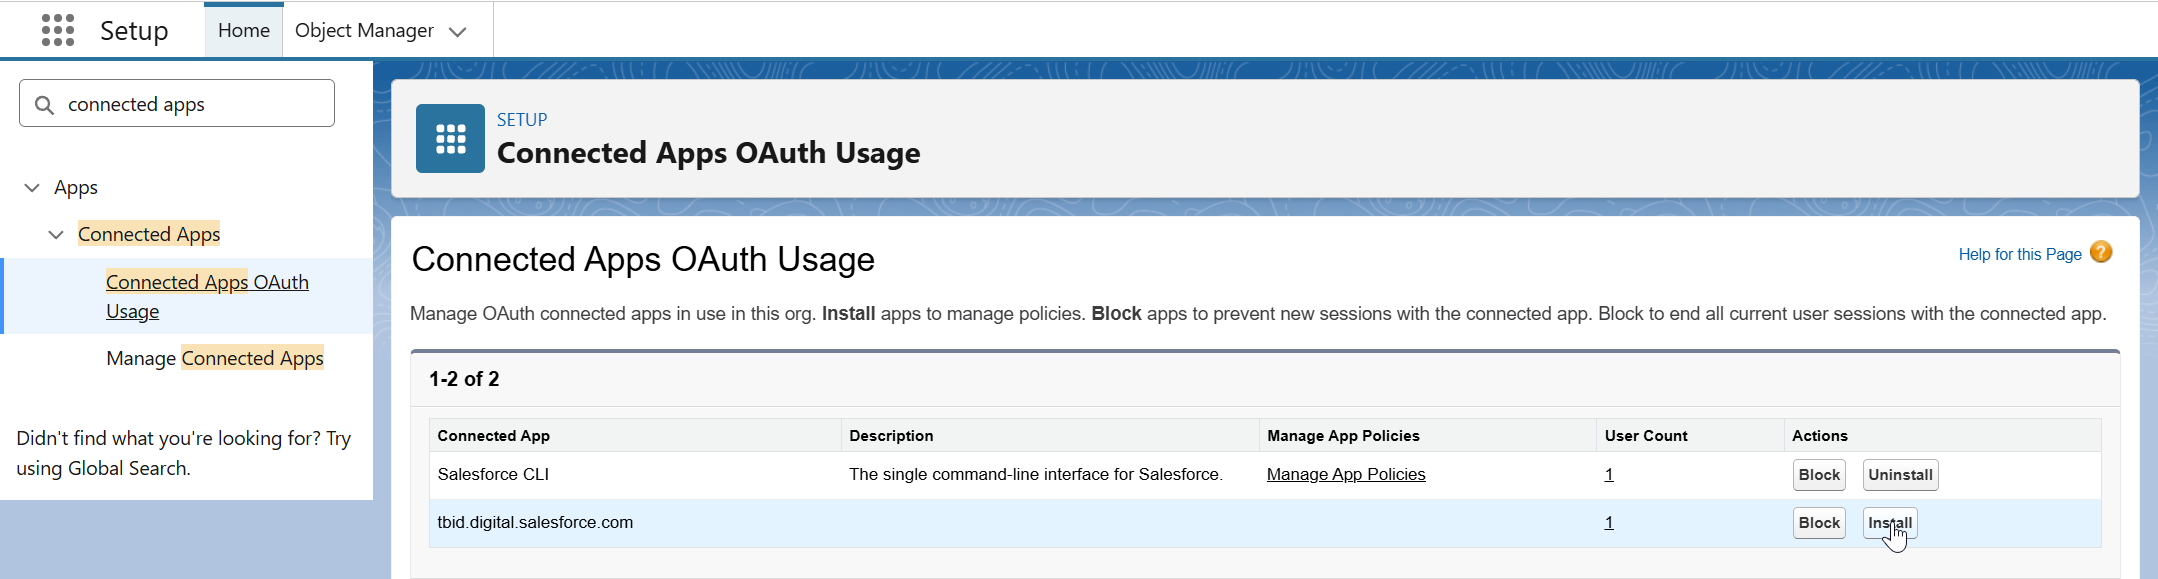The image size is (2158, 579).
Task: Switch to the Home tab
Action: point(244,30)
